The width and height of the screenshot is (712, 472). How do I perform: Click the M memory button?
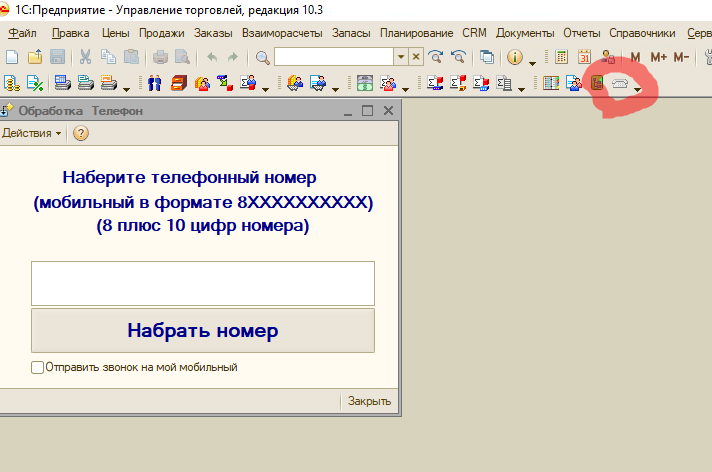tap(635, 57)
